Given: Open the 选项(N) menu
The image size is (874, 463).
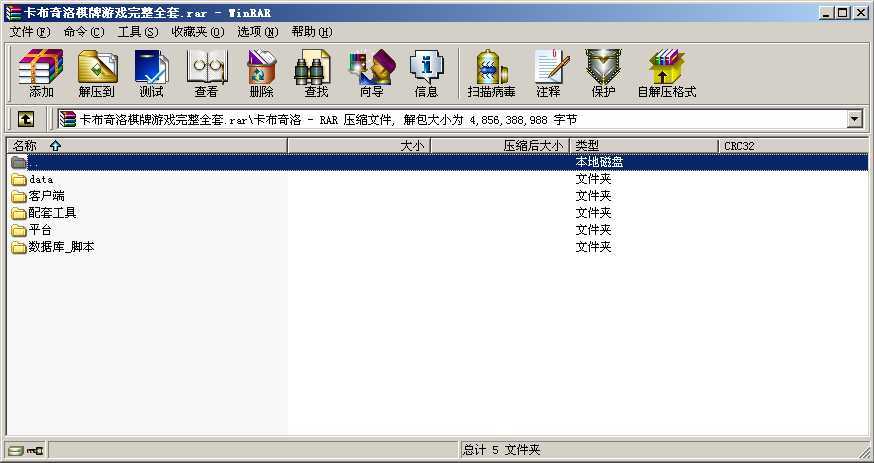Looking at the screenshot, I should pyautogui.click(x=258, y=32).
